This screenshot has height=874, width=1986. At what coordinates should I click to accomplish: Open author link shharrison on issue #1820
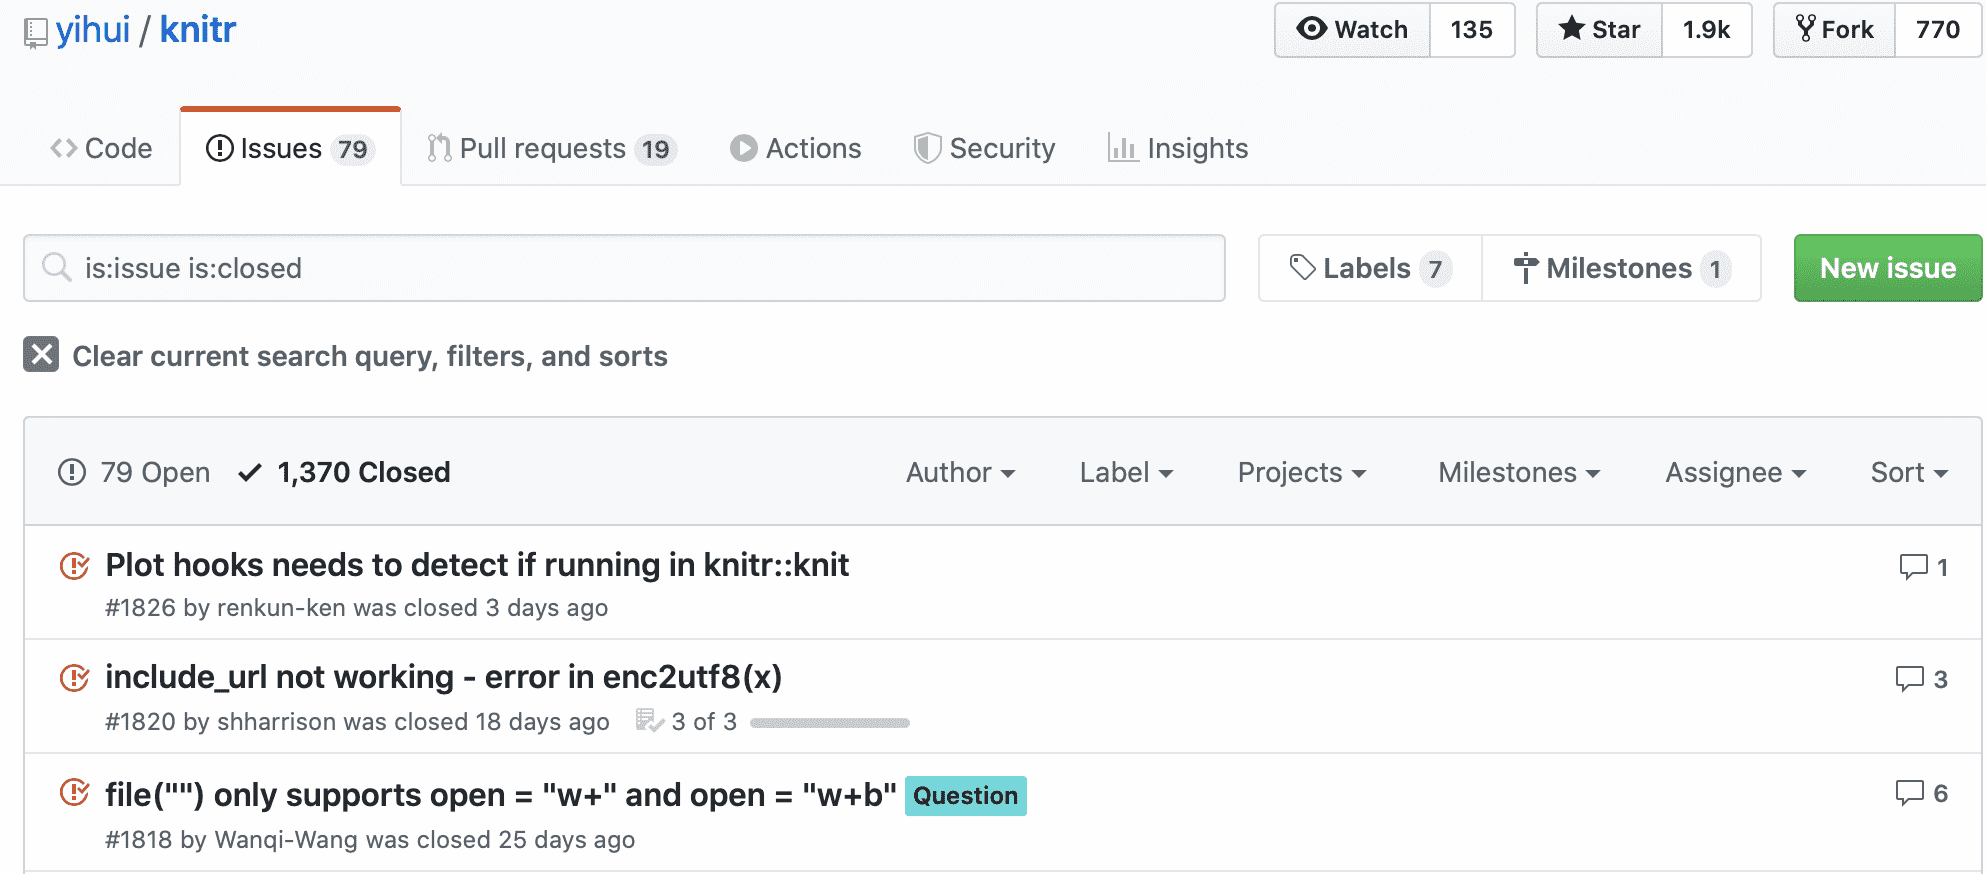click(x=276, y=722)
